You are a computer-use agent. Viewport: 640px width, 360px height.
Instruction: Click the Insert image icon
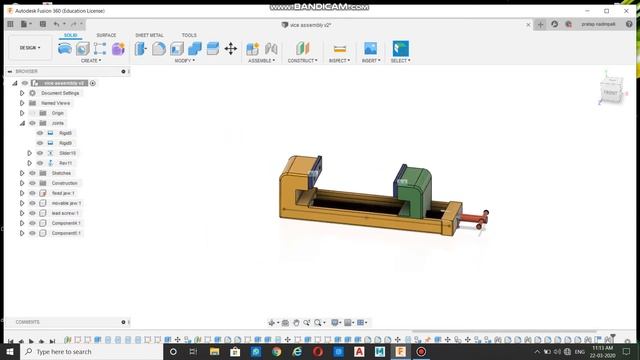pos(371,49)
